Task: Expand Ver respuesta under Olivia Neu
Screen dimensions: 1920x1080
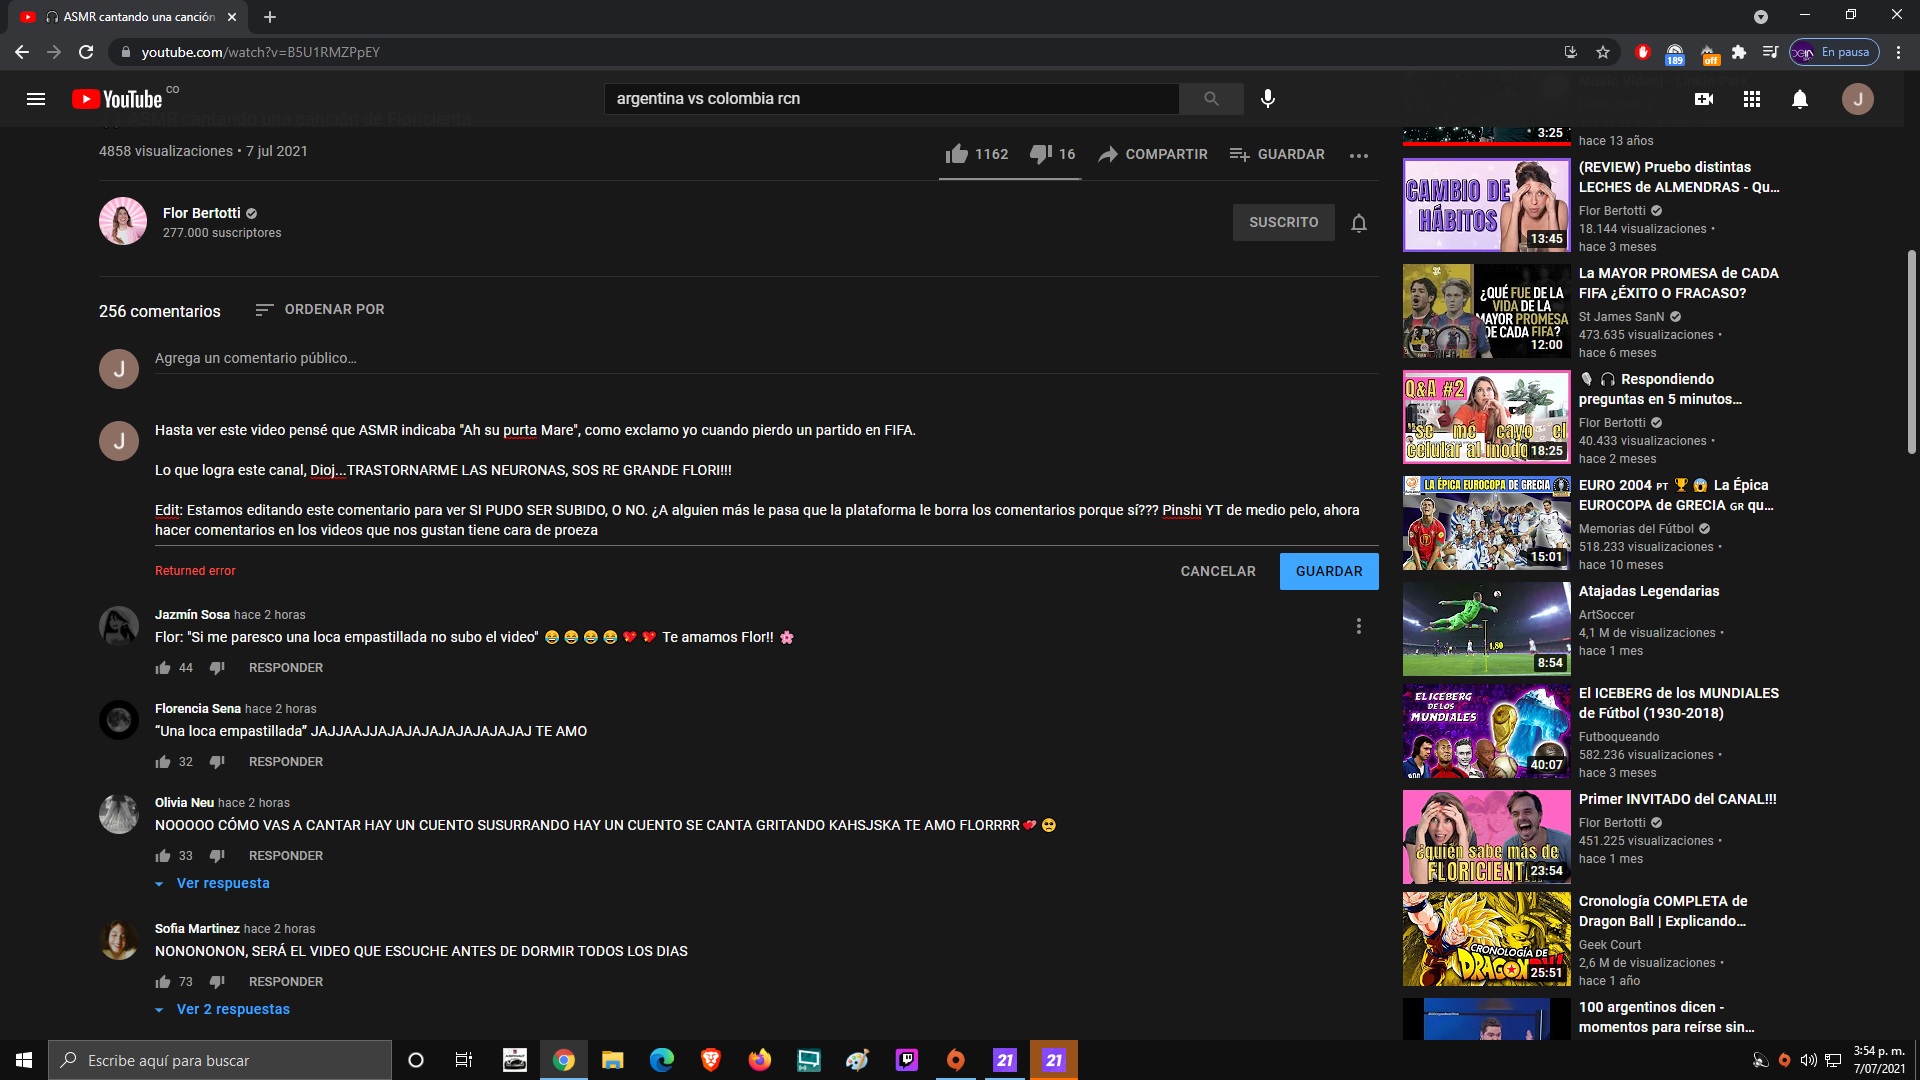Action: (222, 883)
